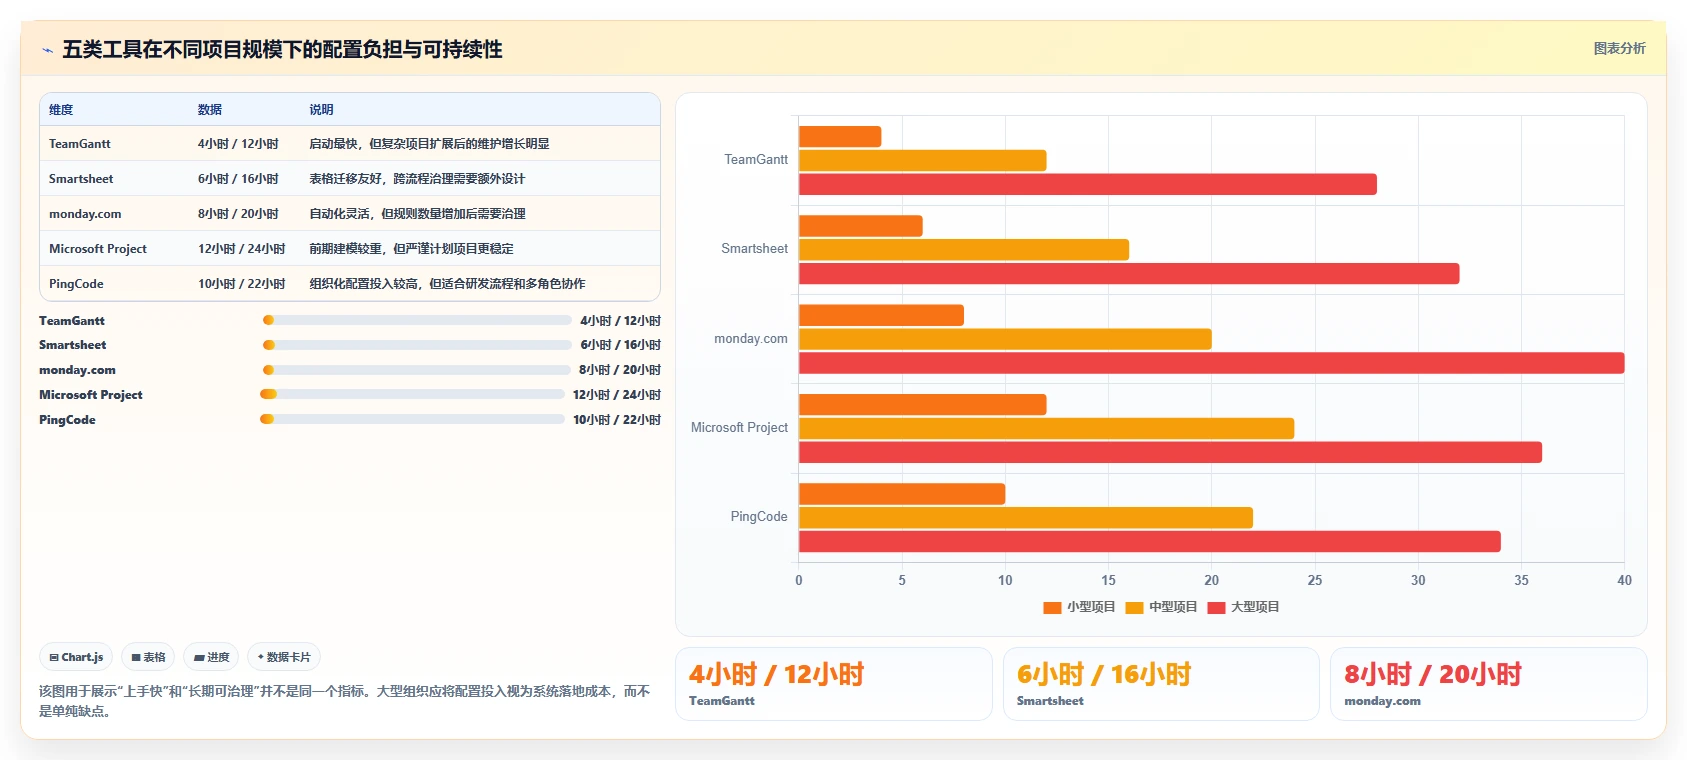
Task: Click the description 表格迁移友好 cell
Action: click(417, 179)
